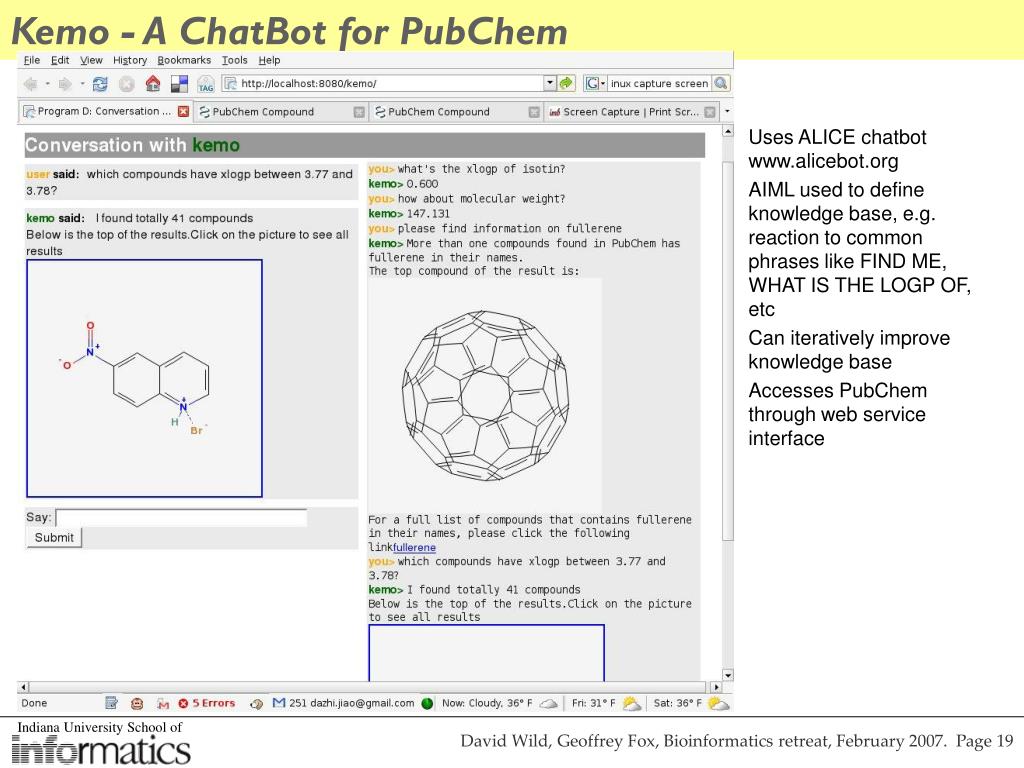Screen dimensions: 1024x768
Task: Open the Forward button history dropdown
Action: coord(82,84)
